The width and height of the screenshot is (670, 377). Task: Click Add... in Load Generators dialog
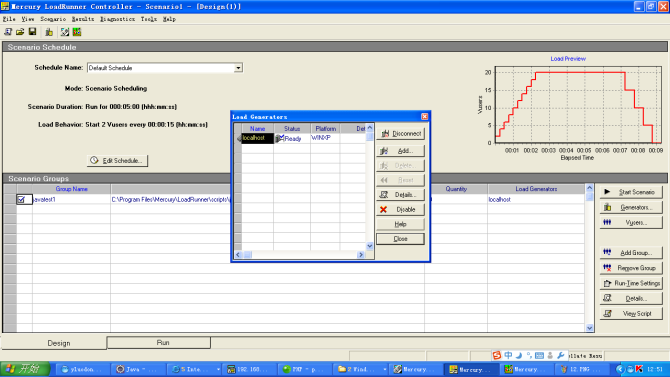coord(400,151)
